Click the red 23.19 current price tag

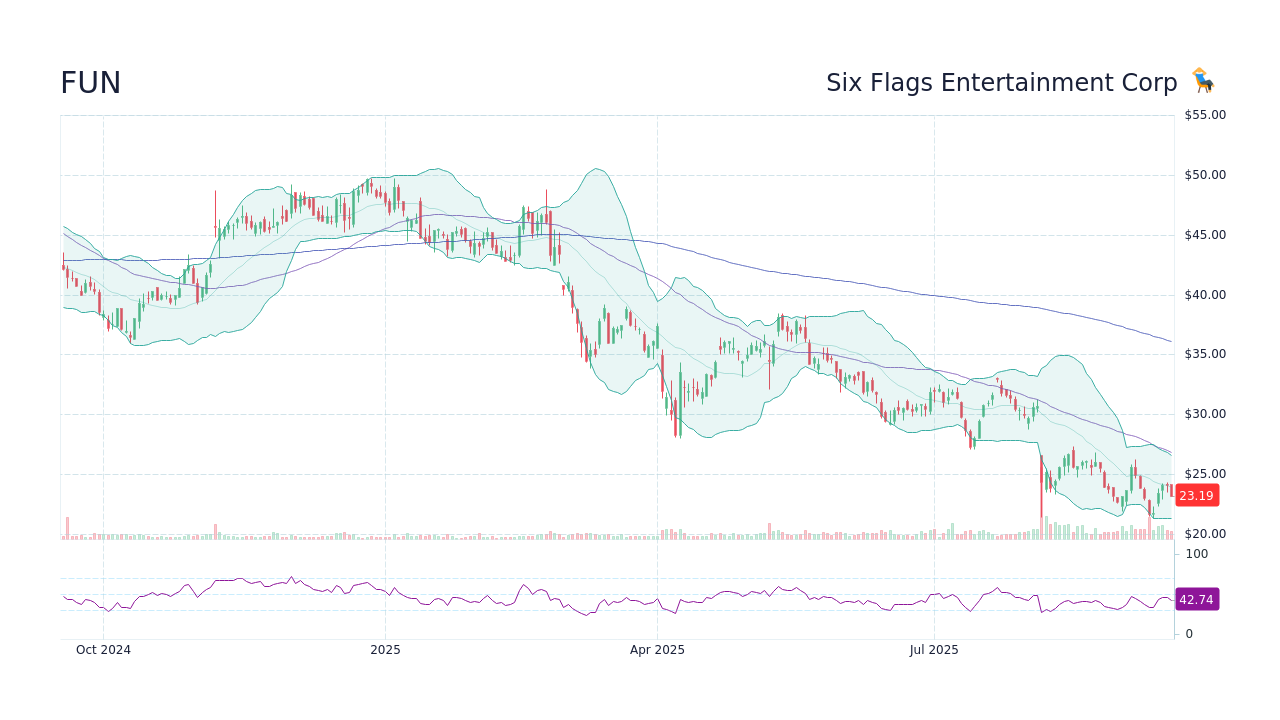[x=1196, y=495]
